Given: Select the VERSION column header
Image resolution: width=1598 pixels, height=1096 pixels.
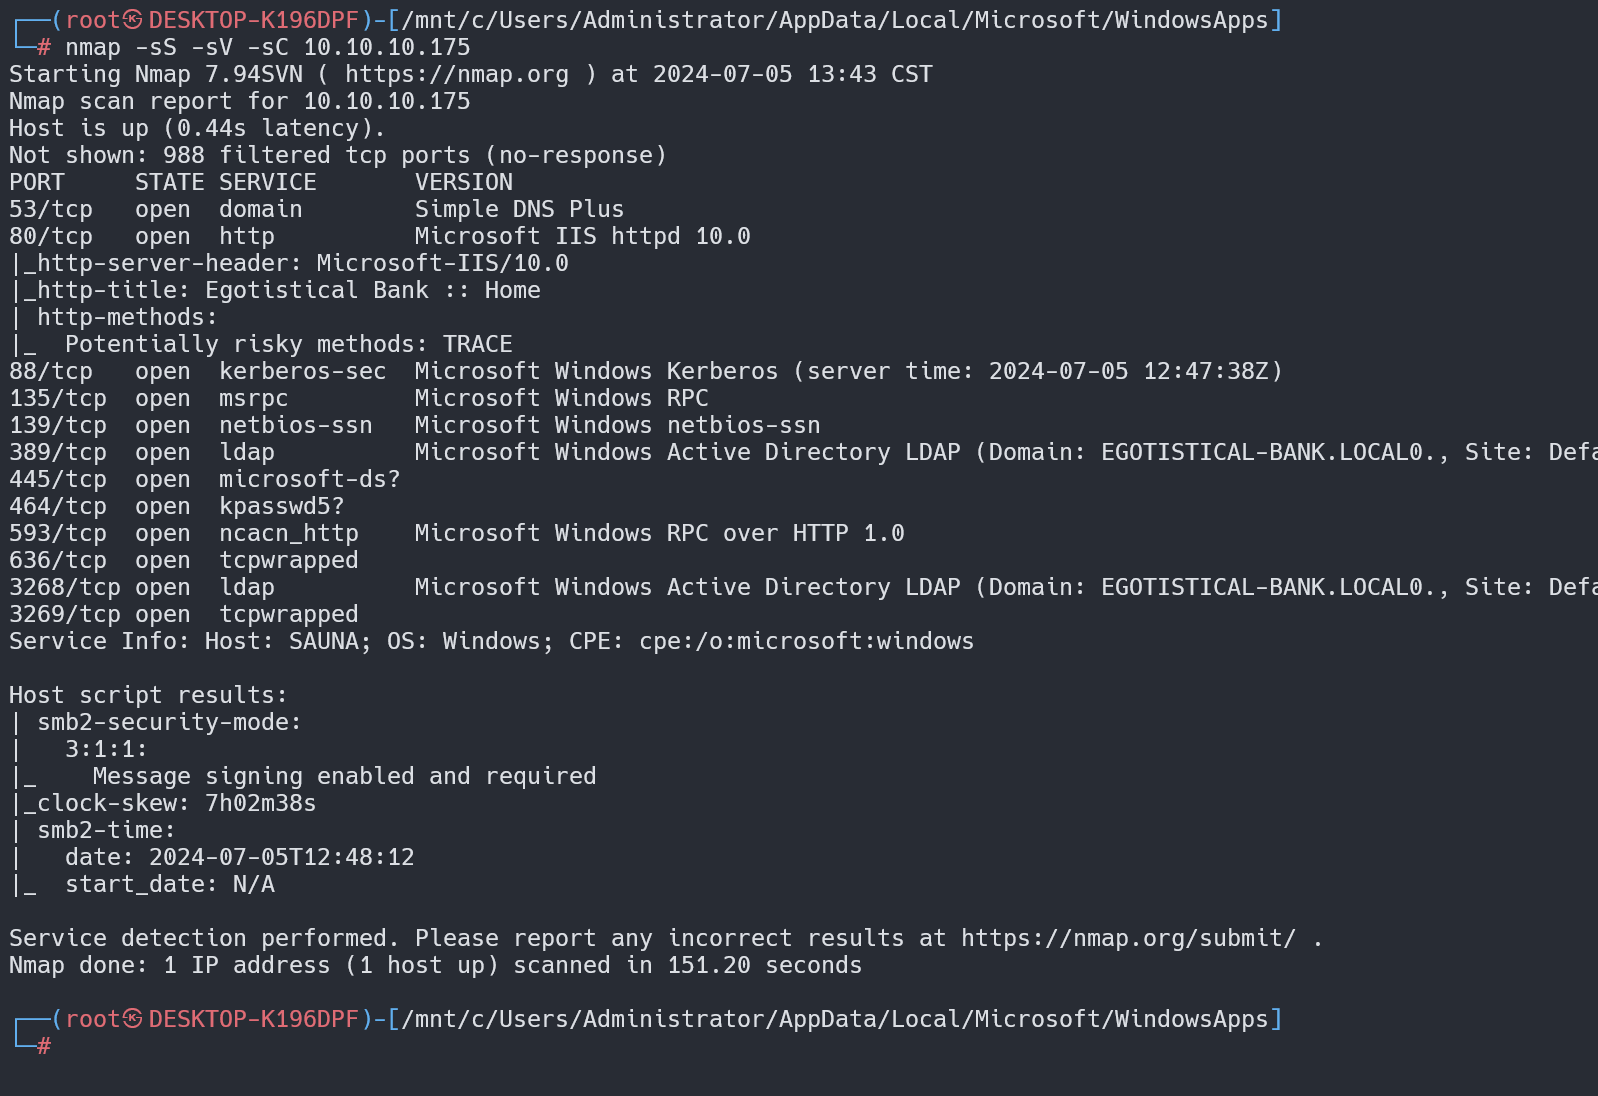Looking at the screenshot, I should tap(463, 183).
